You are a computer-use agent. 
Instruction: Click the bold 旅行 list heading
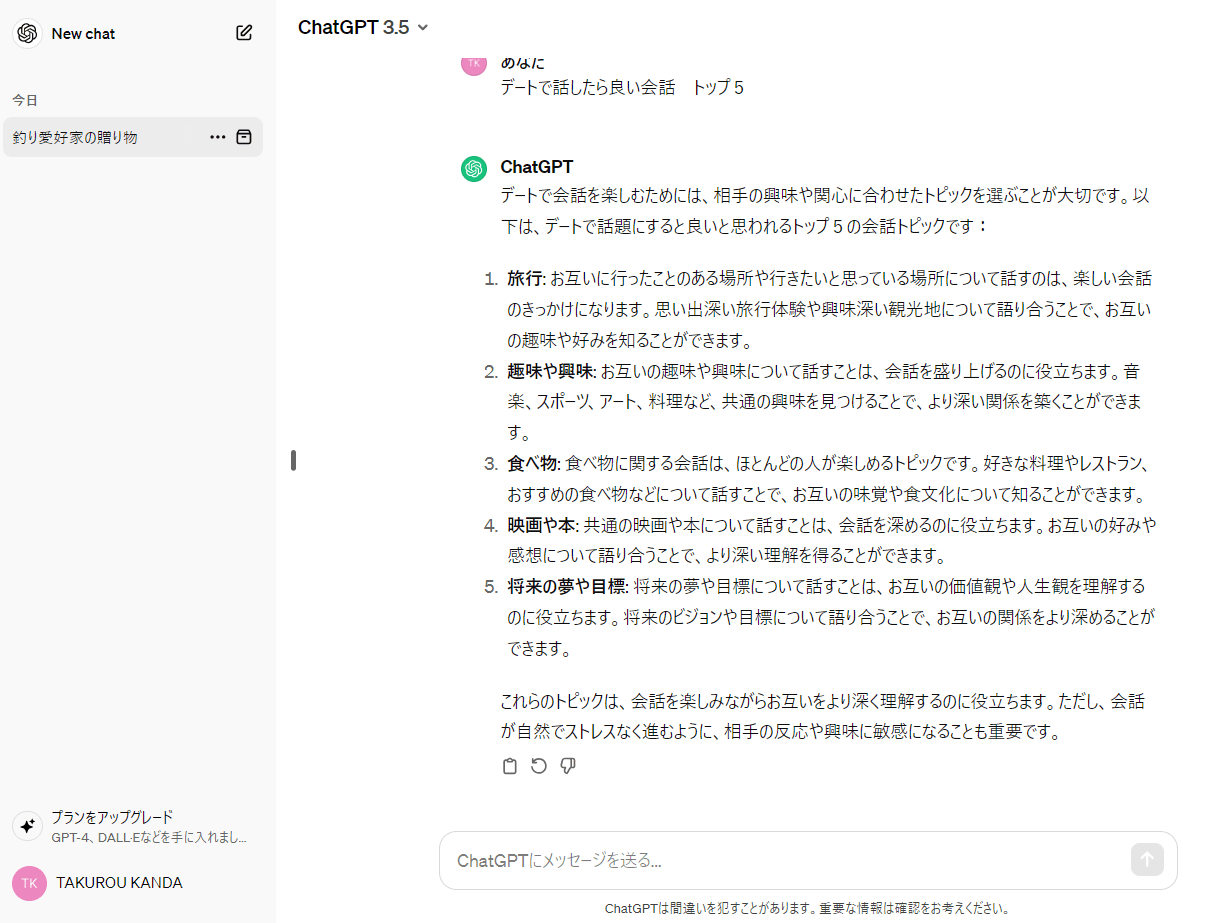(525, 278)
